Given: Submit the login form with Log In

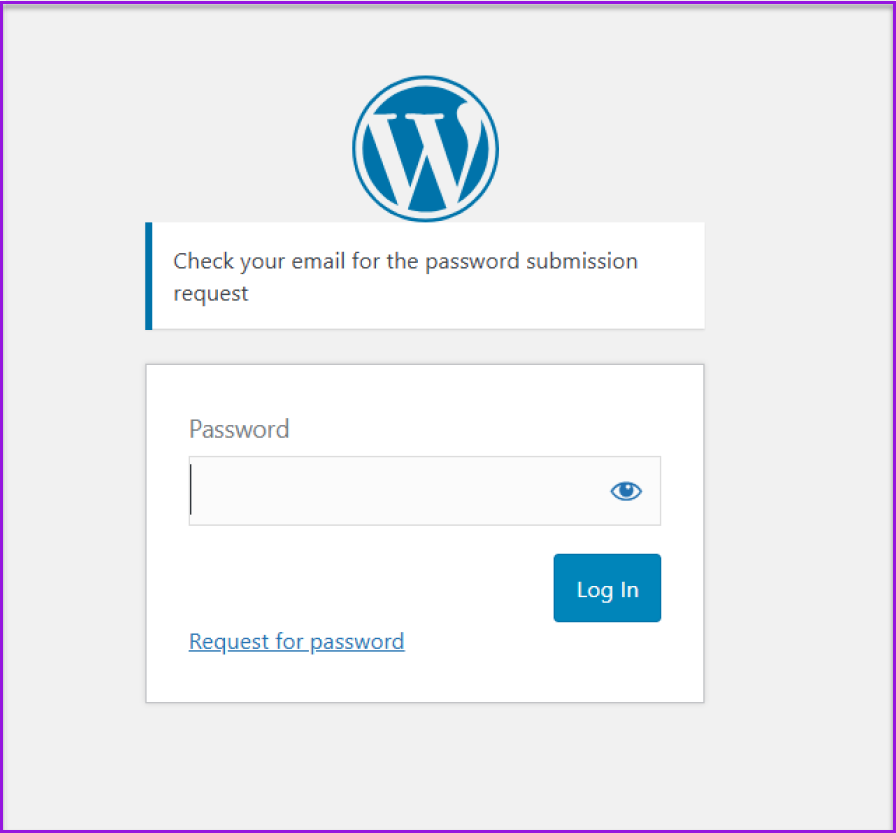Looking at the screenshot, I should pyautogui.click(x=607, y=588).
